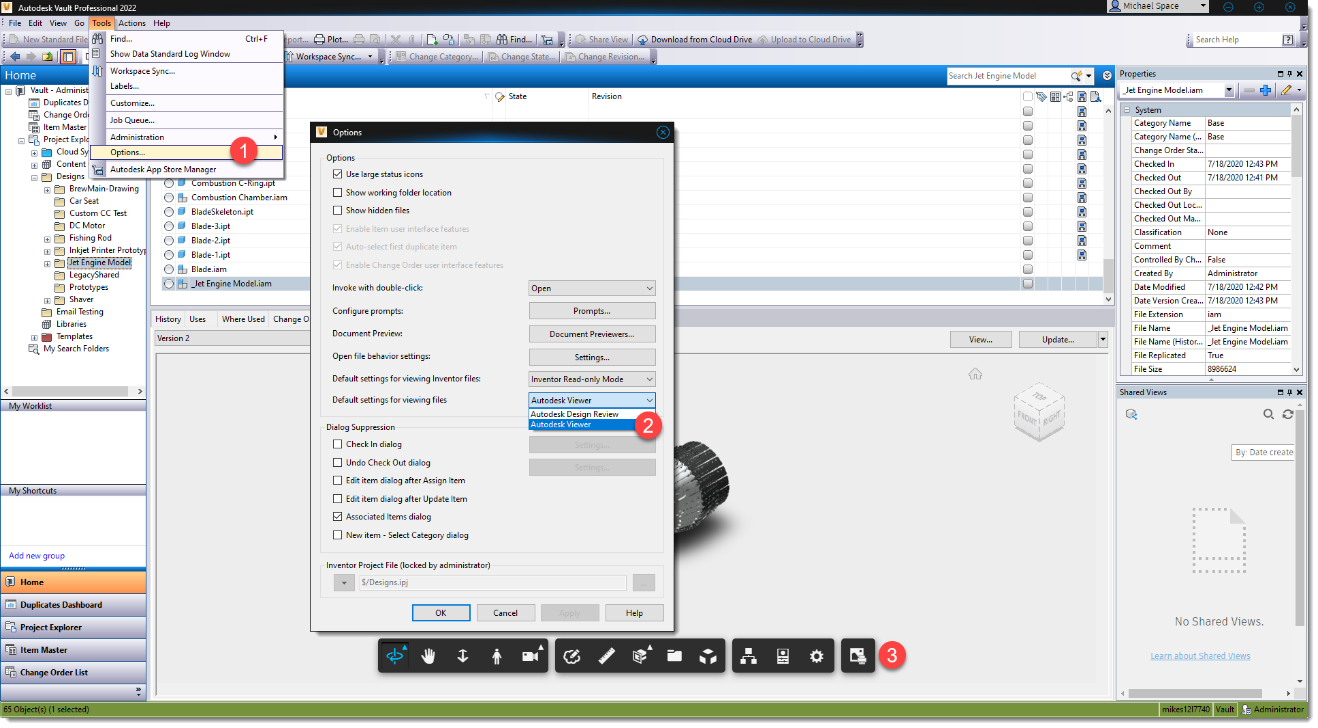Activate the Pan hand tool

tap(429, 656)
